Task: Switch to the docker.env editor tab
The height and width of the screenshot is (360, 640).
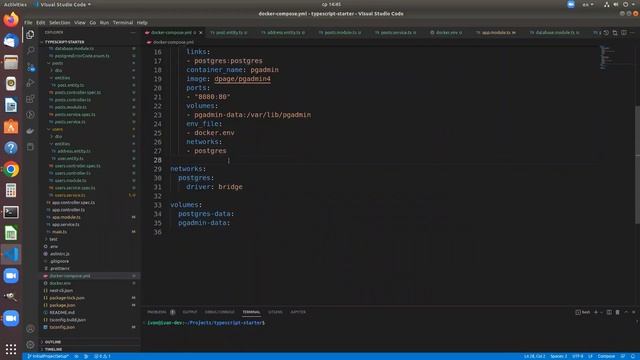Action: [446, 33]
